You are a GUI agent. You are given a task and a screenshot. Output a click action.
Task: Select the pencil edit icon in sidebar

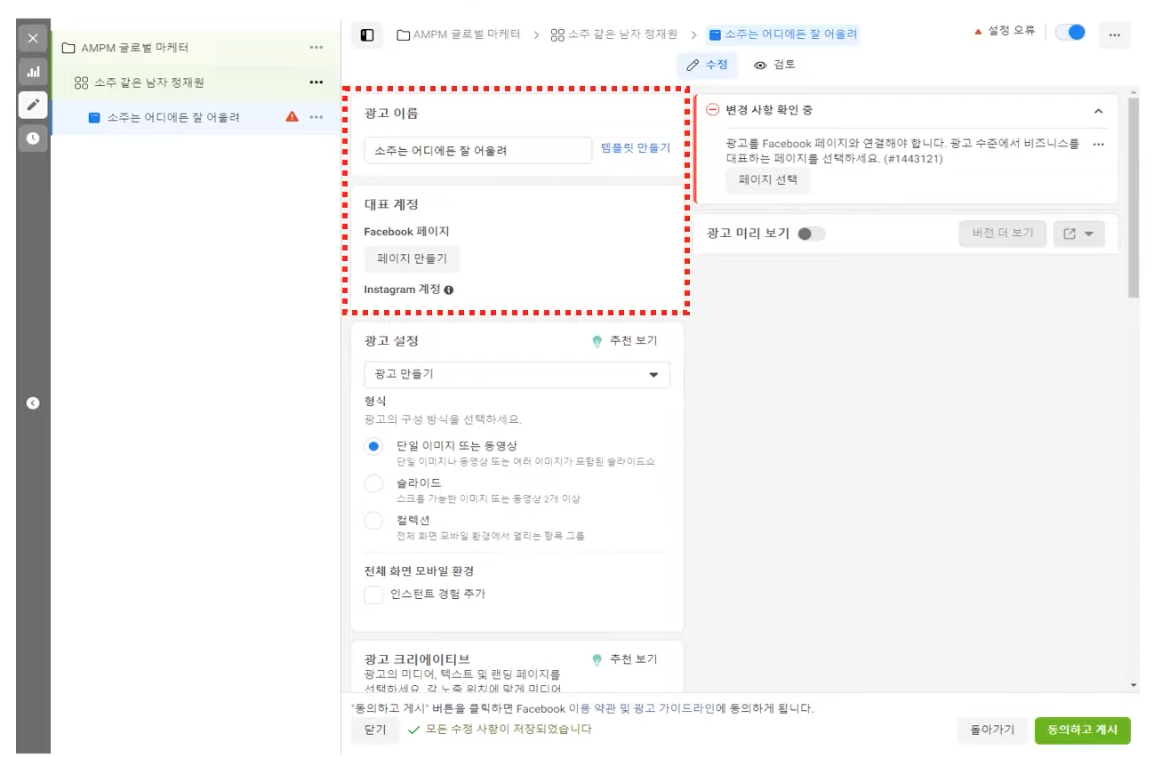tap(32, 106)
